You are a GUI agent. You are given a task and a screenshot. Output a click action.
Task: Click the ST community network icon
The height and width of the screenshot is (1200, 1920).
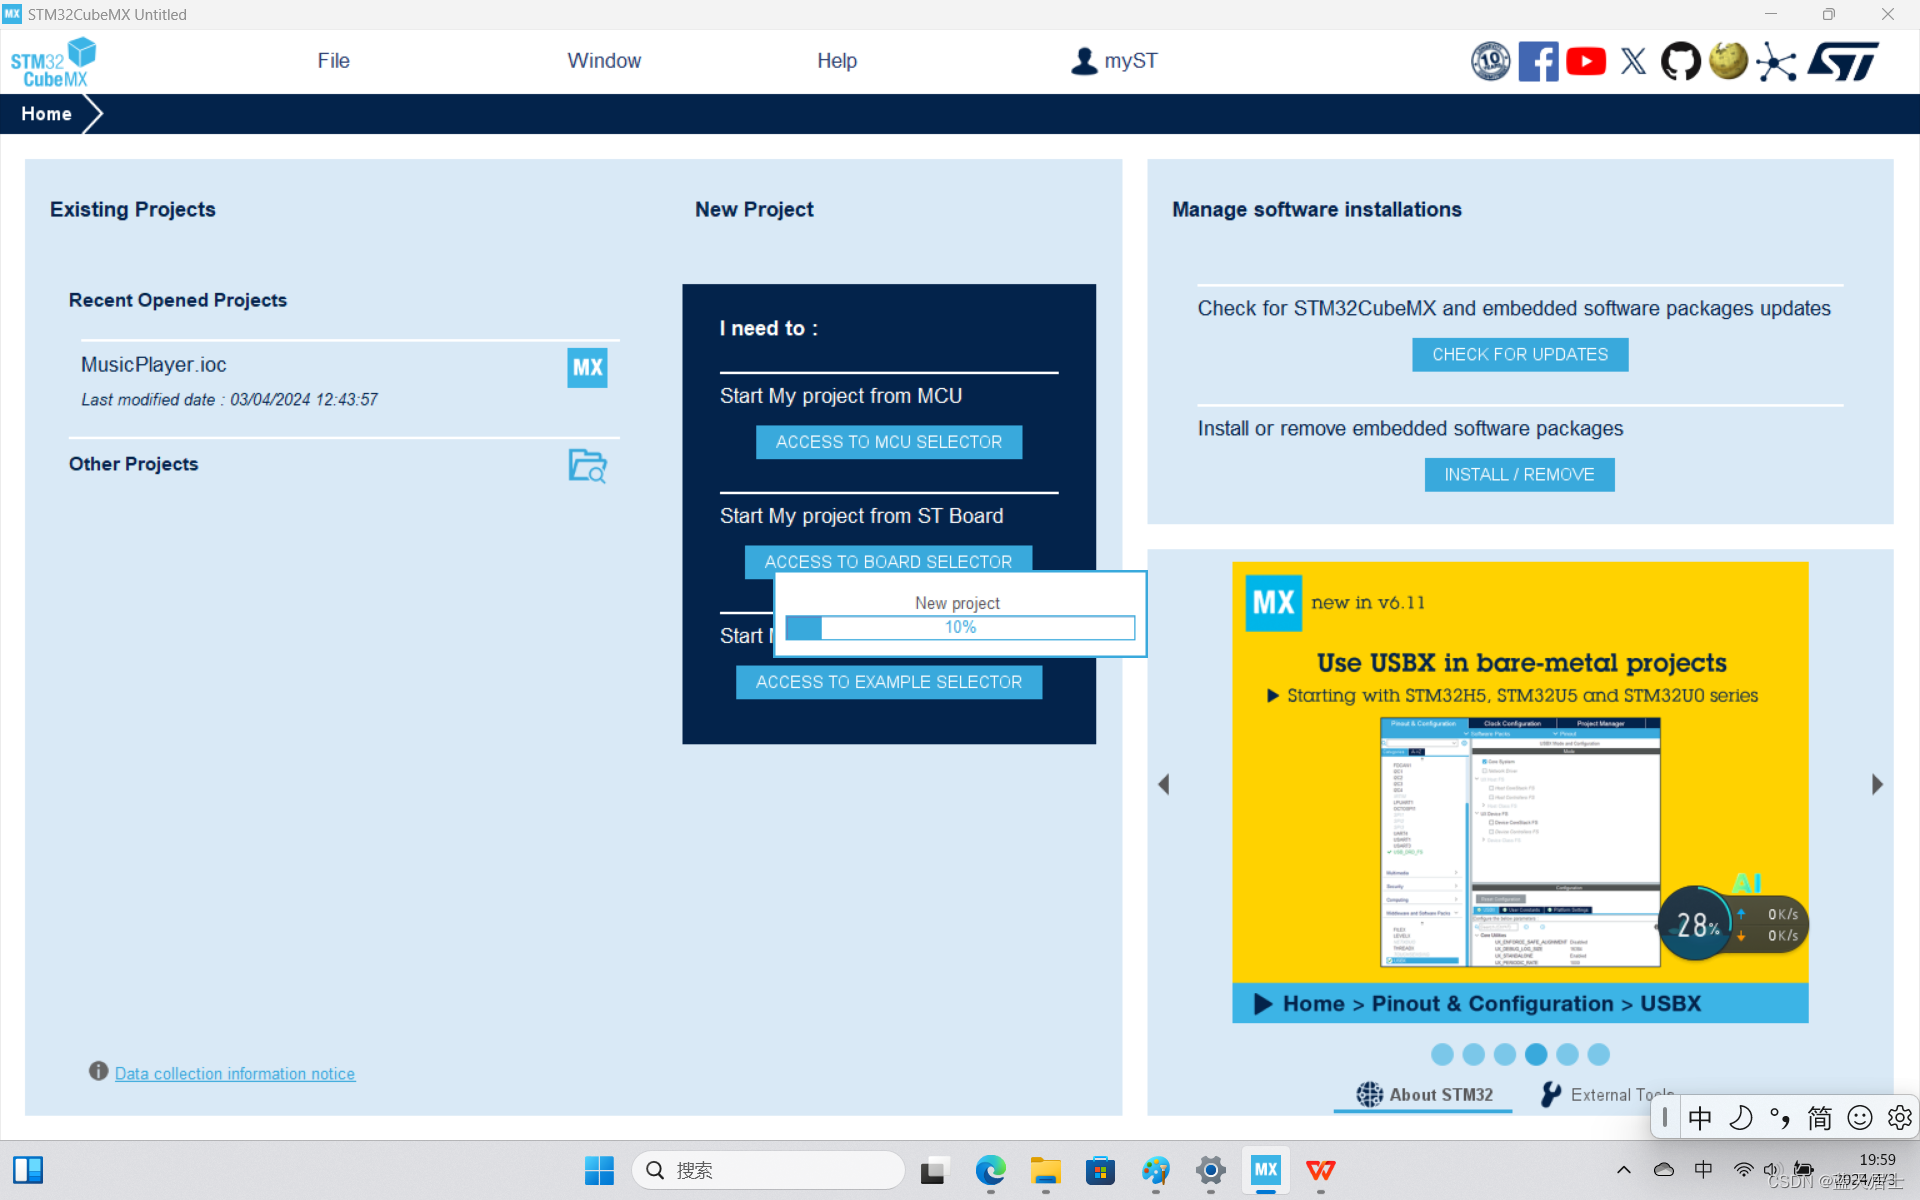click(x=1776, y=61)
